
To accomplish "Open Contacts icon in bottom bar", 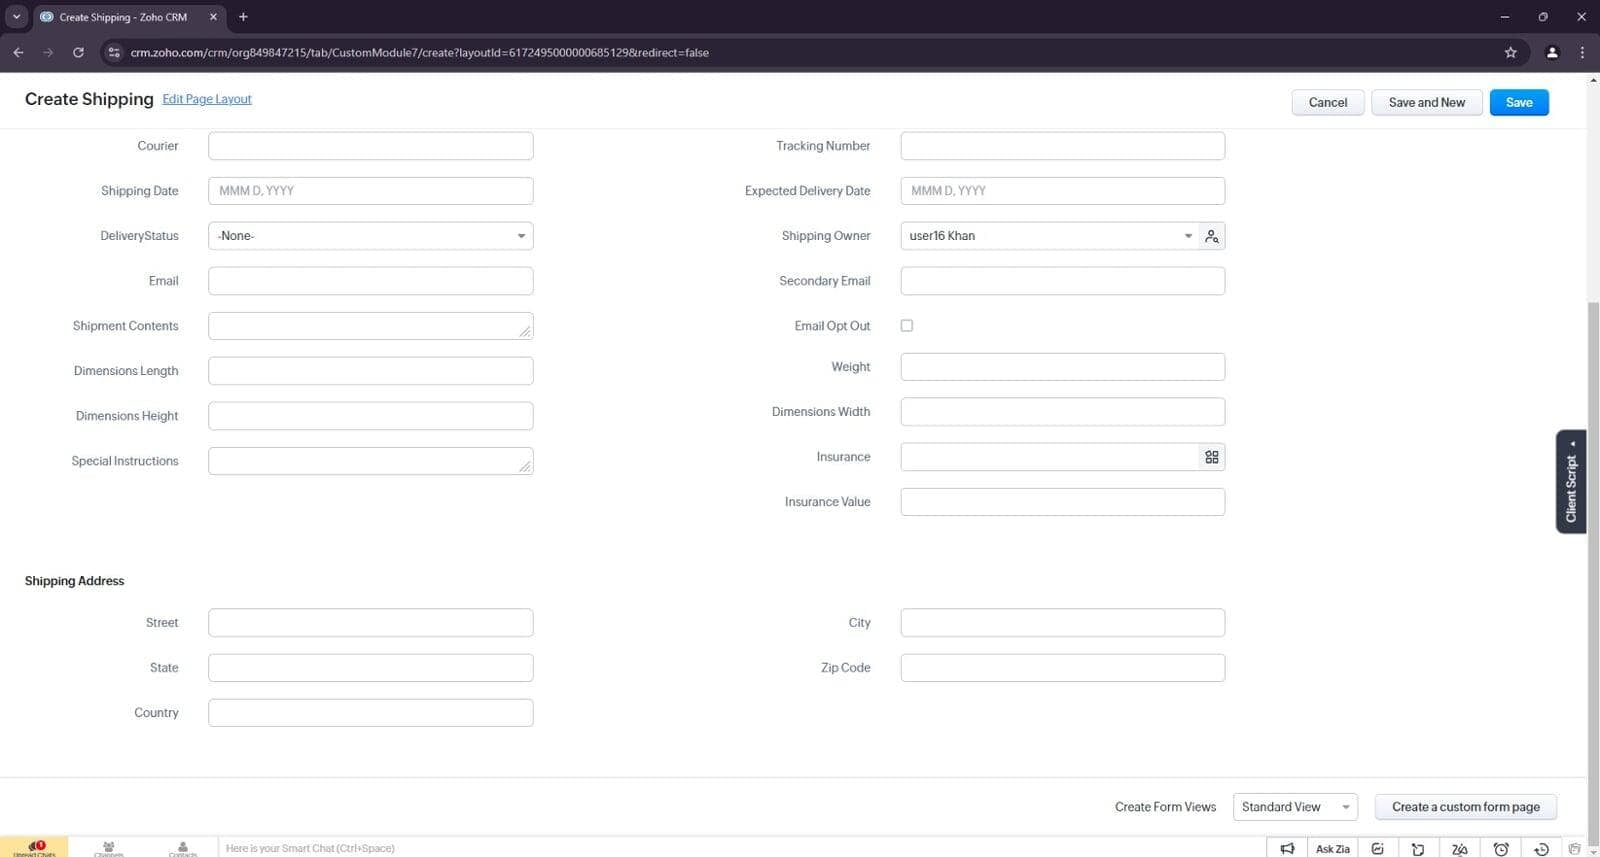I will 183,848.
